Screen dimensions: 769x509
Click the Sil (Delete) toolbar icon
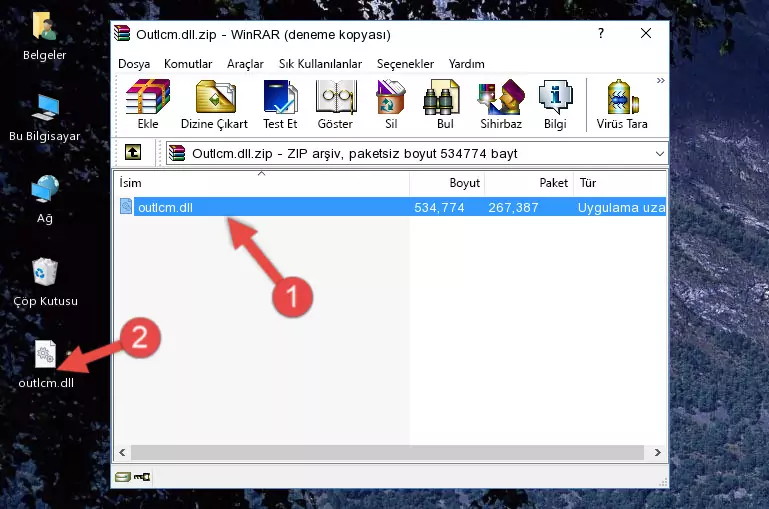[x=391, y=104]
